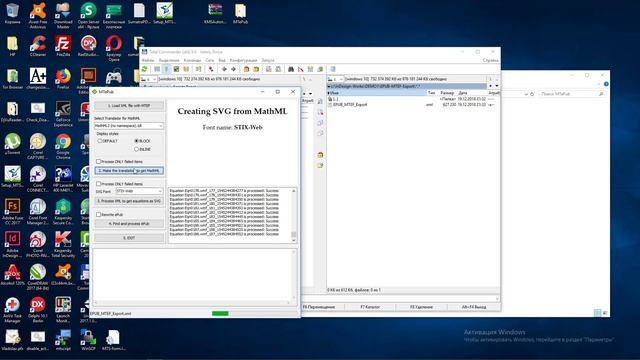Viewport: 640px width, 360px height.
Task: Click the pack files icon in Total Commander toolbar
Action: point(246,69)
